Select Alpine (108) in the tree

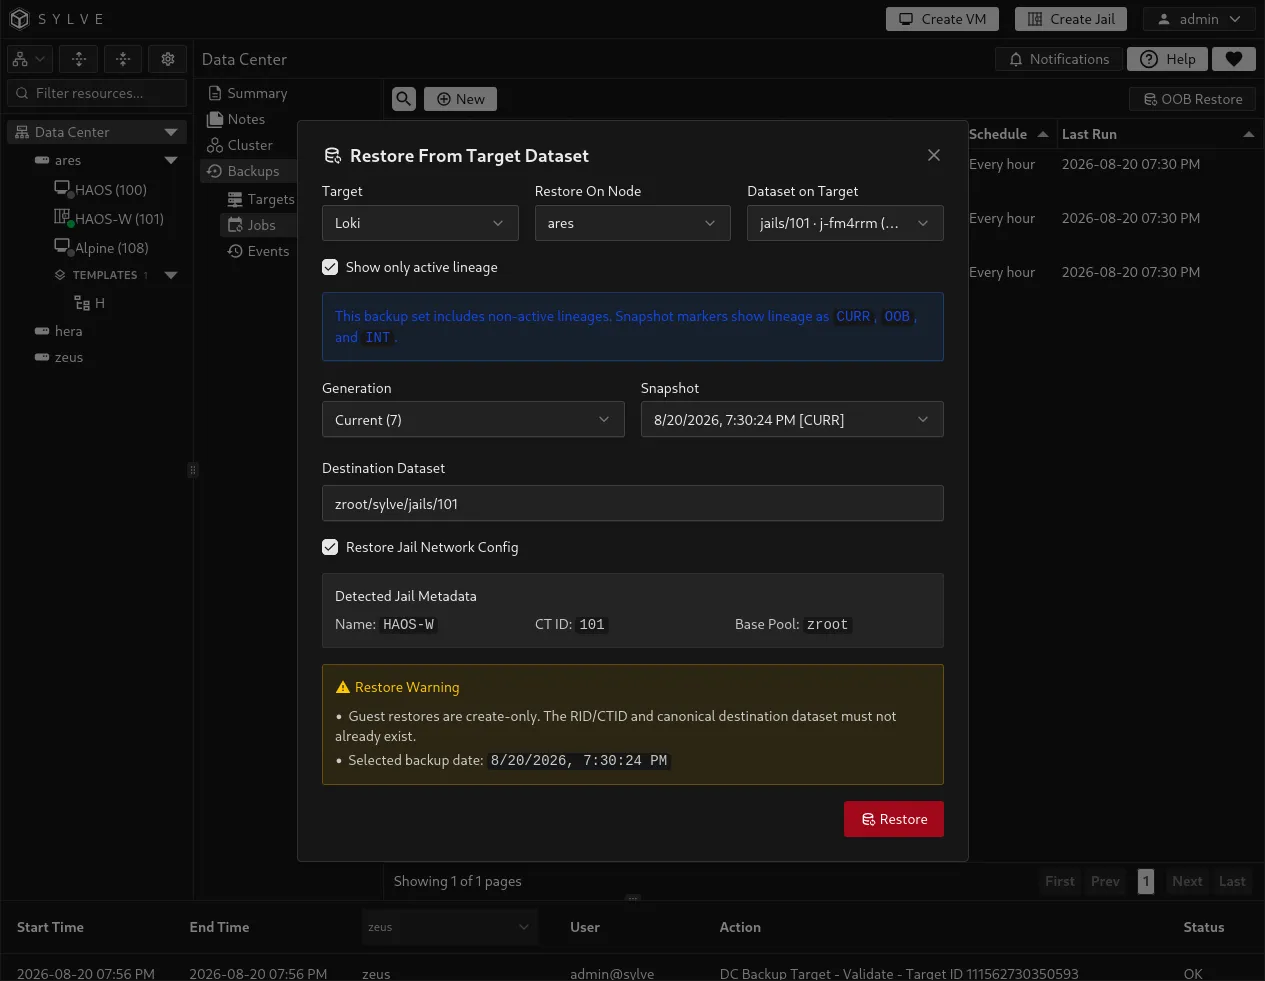coord(111,248)
